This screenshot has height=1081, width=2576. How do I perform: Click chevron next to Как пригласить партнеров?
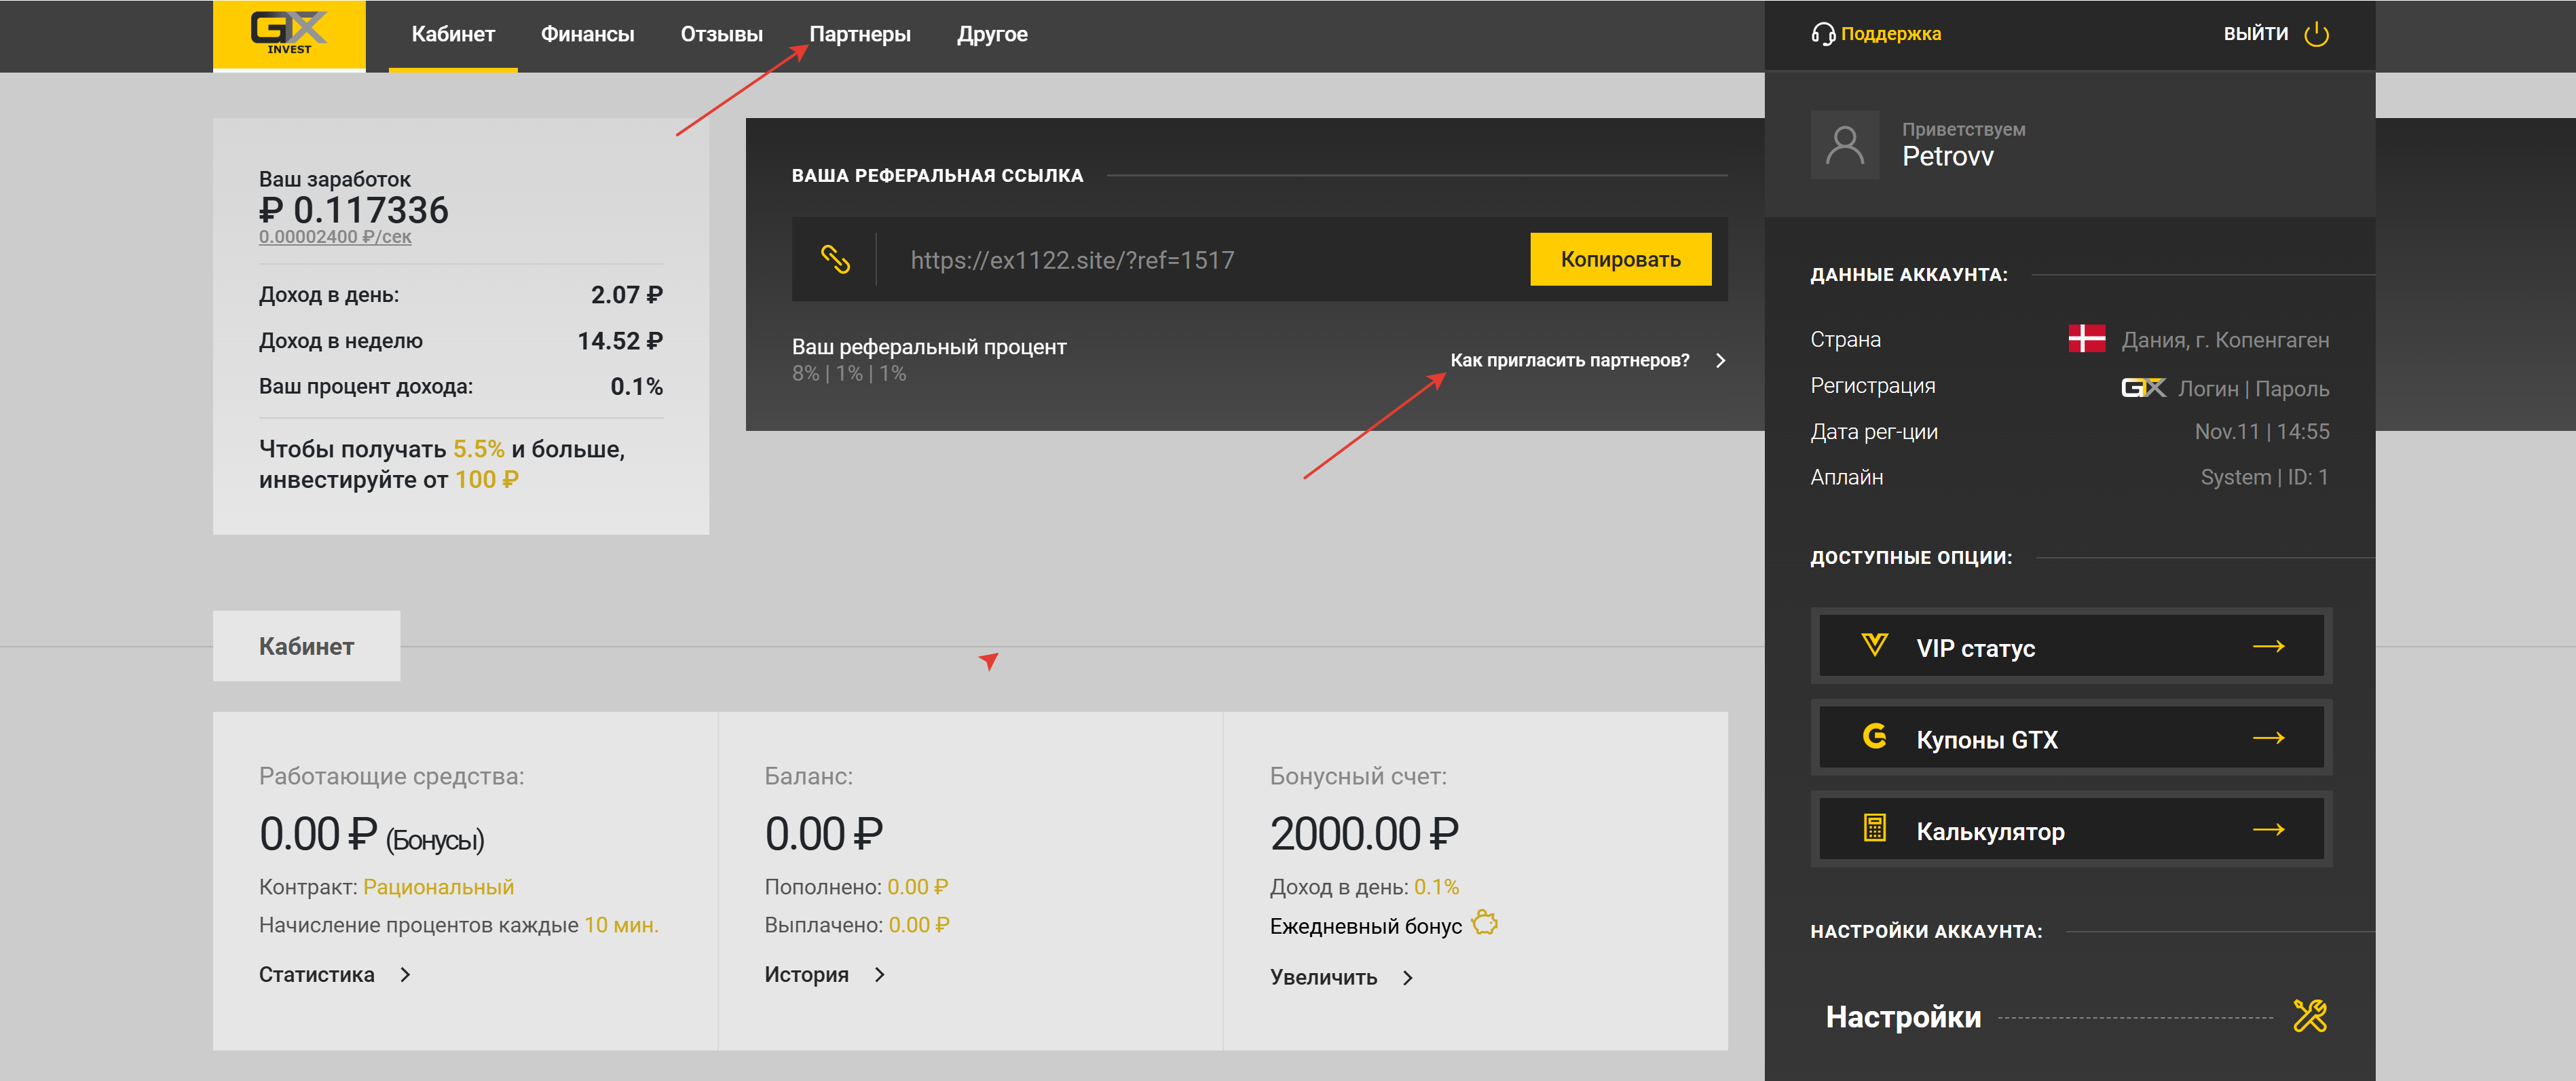(x=1720, y=361)
